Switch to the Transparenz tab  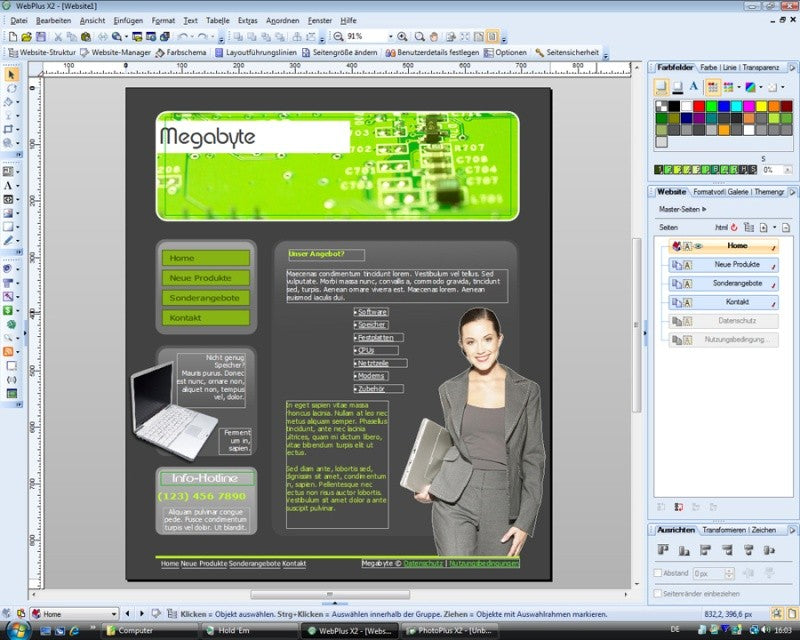pos(760,67)
